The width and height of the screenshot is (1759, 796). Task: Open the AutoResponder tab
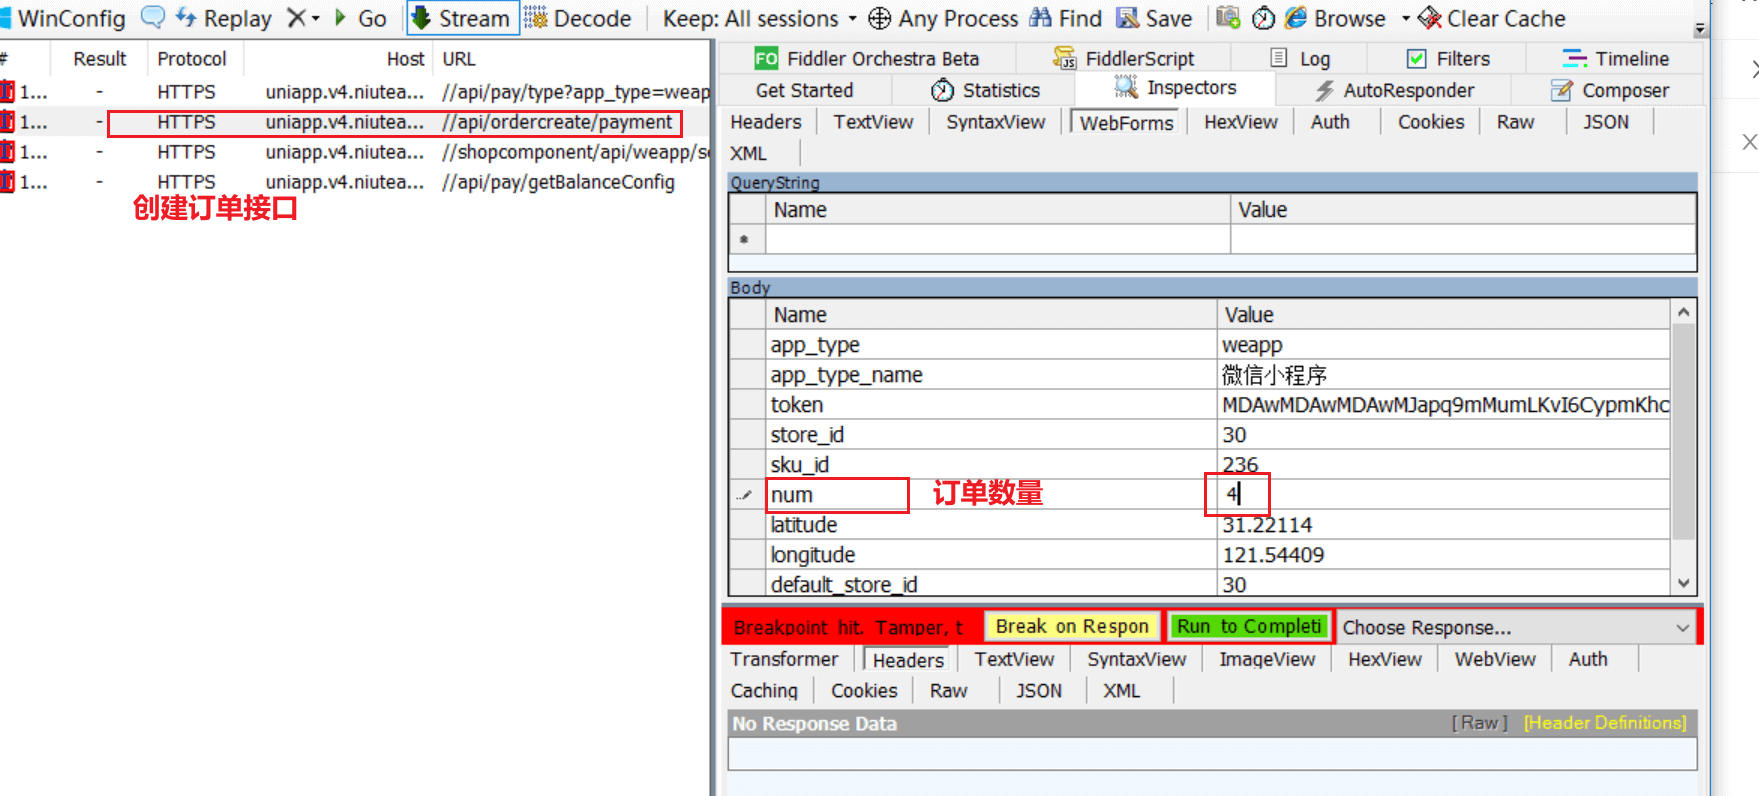[1394, 90]
